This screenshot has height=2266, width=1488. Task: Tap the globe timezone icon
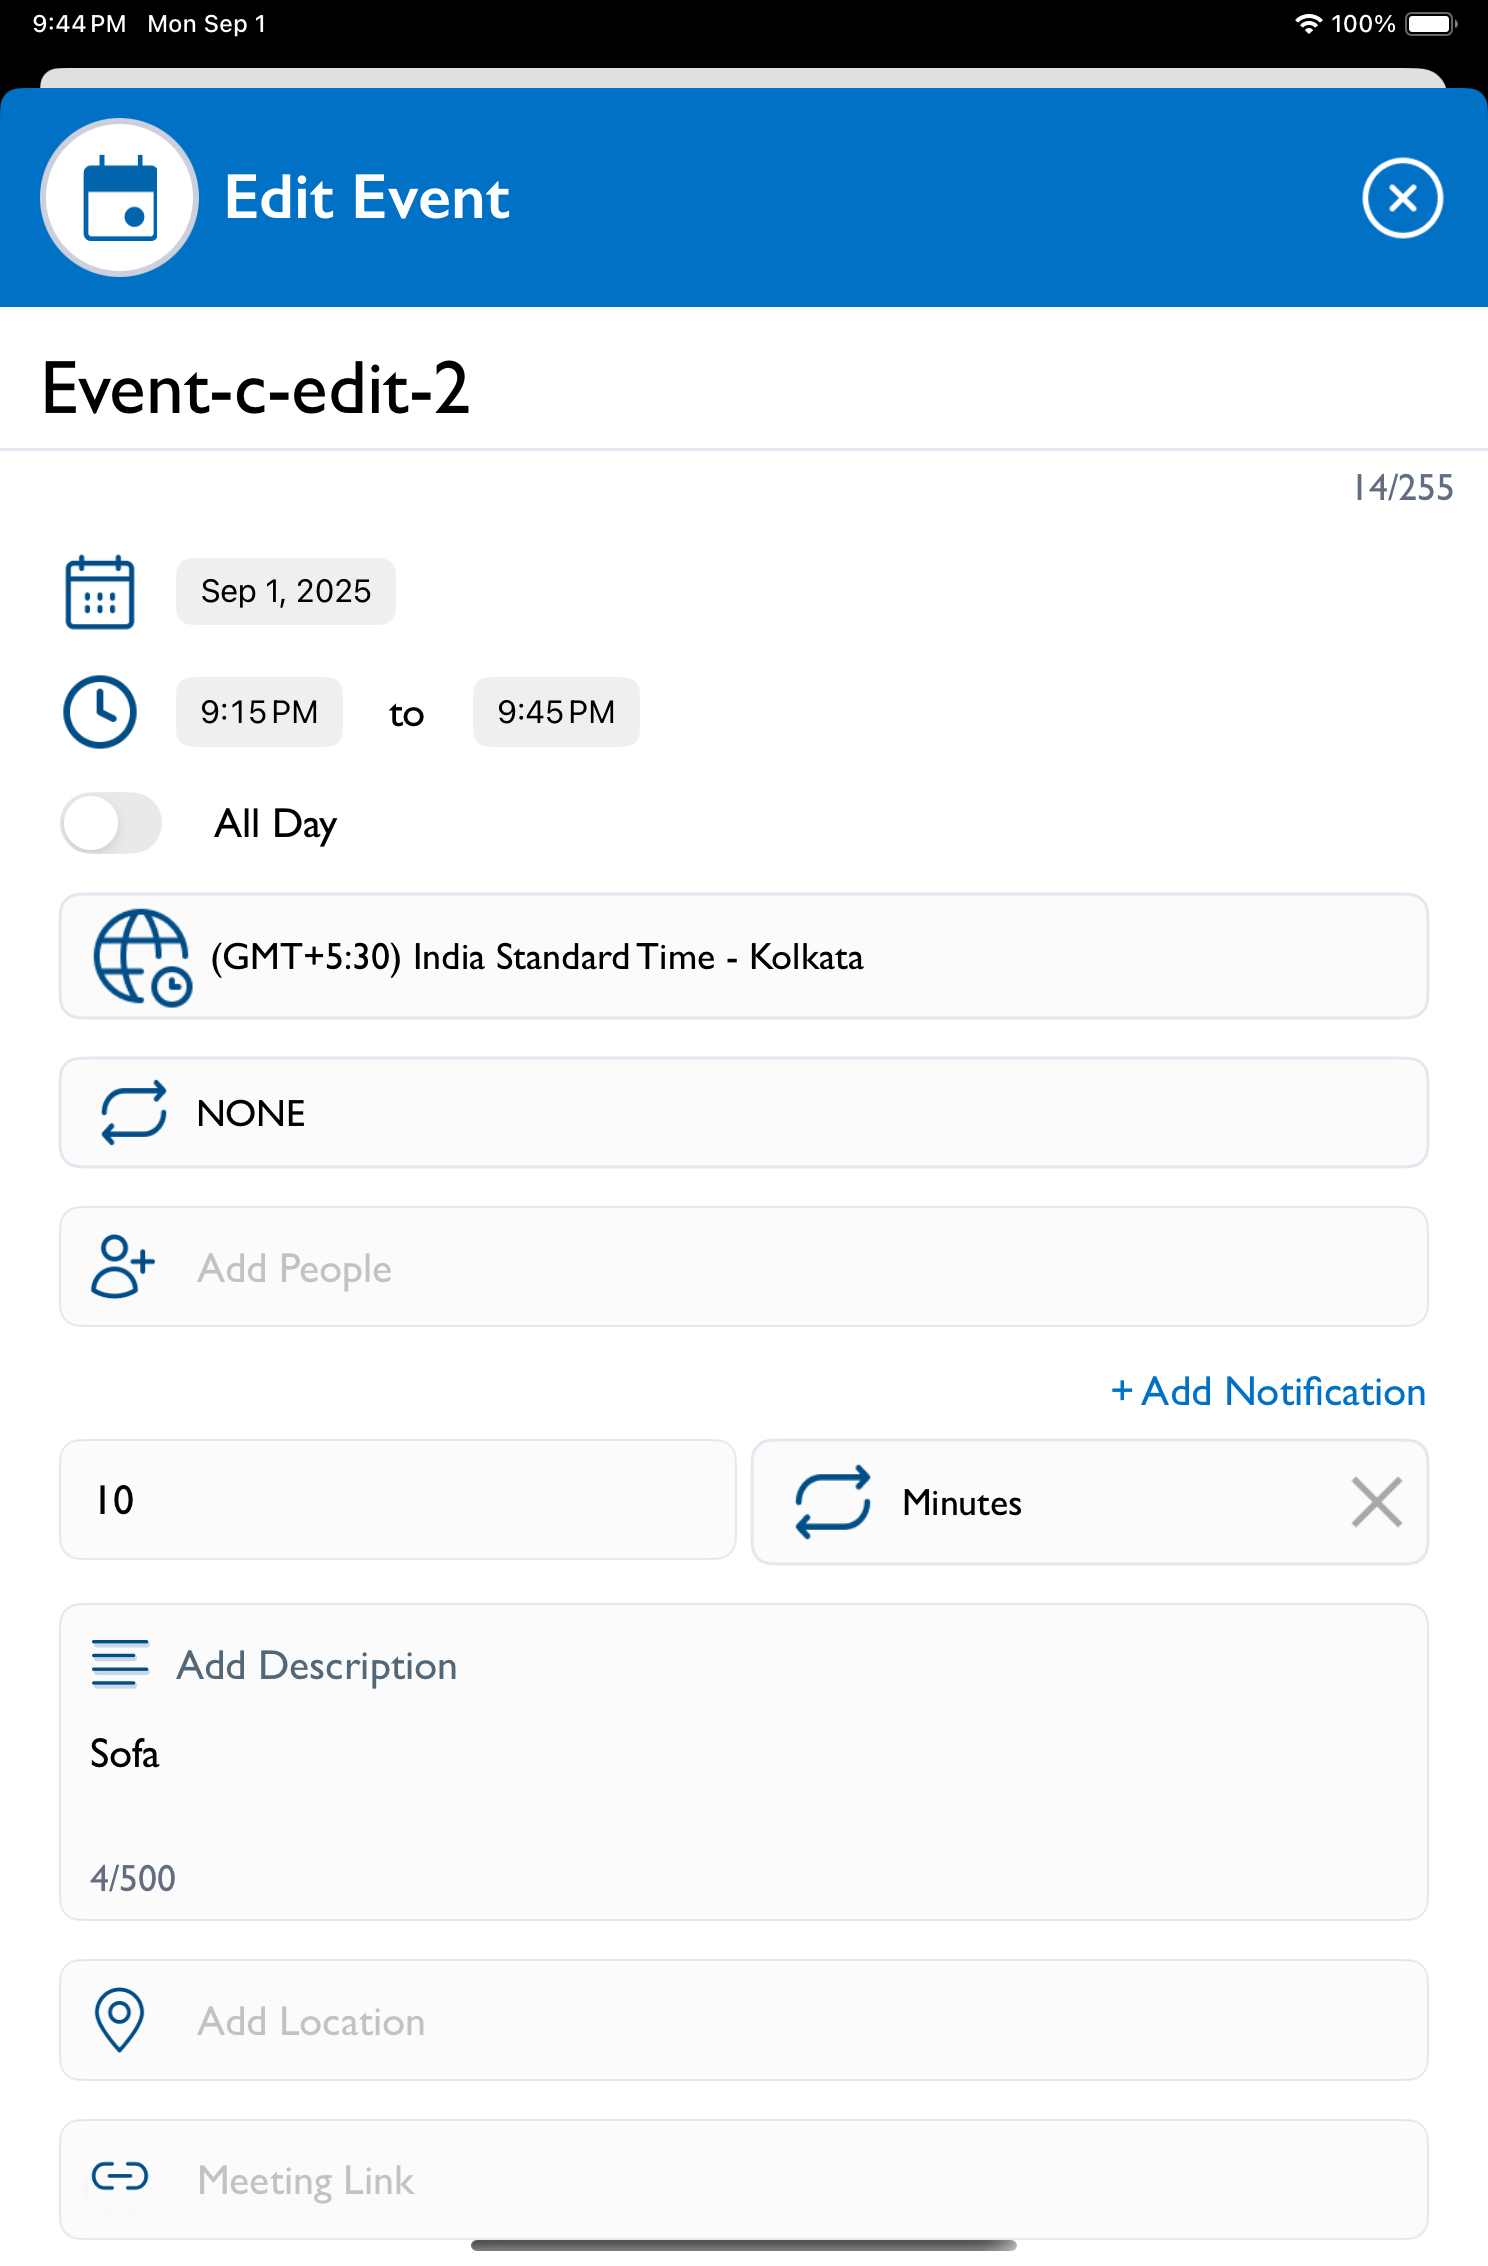[141, 957]
